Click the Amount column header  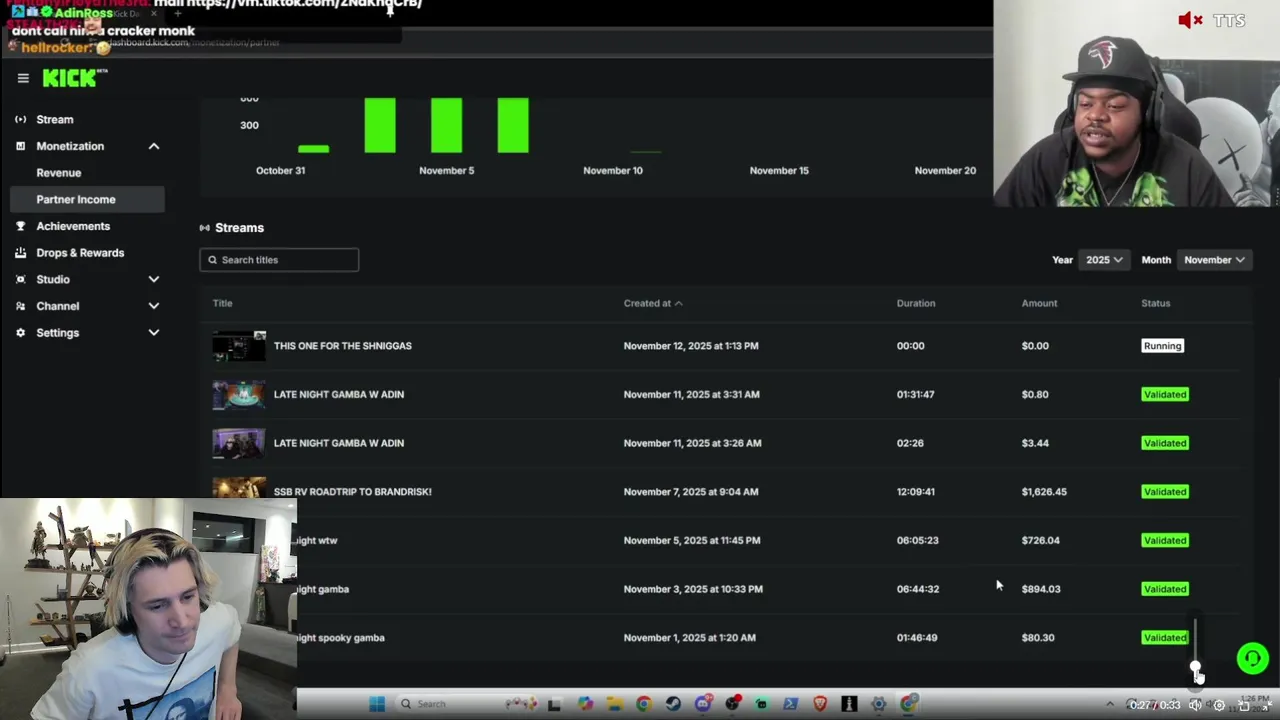pos(1039,303)
